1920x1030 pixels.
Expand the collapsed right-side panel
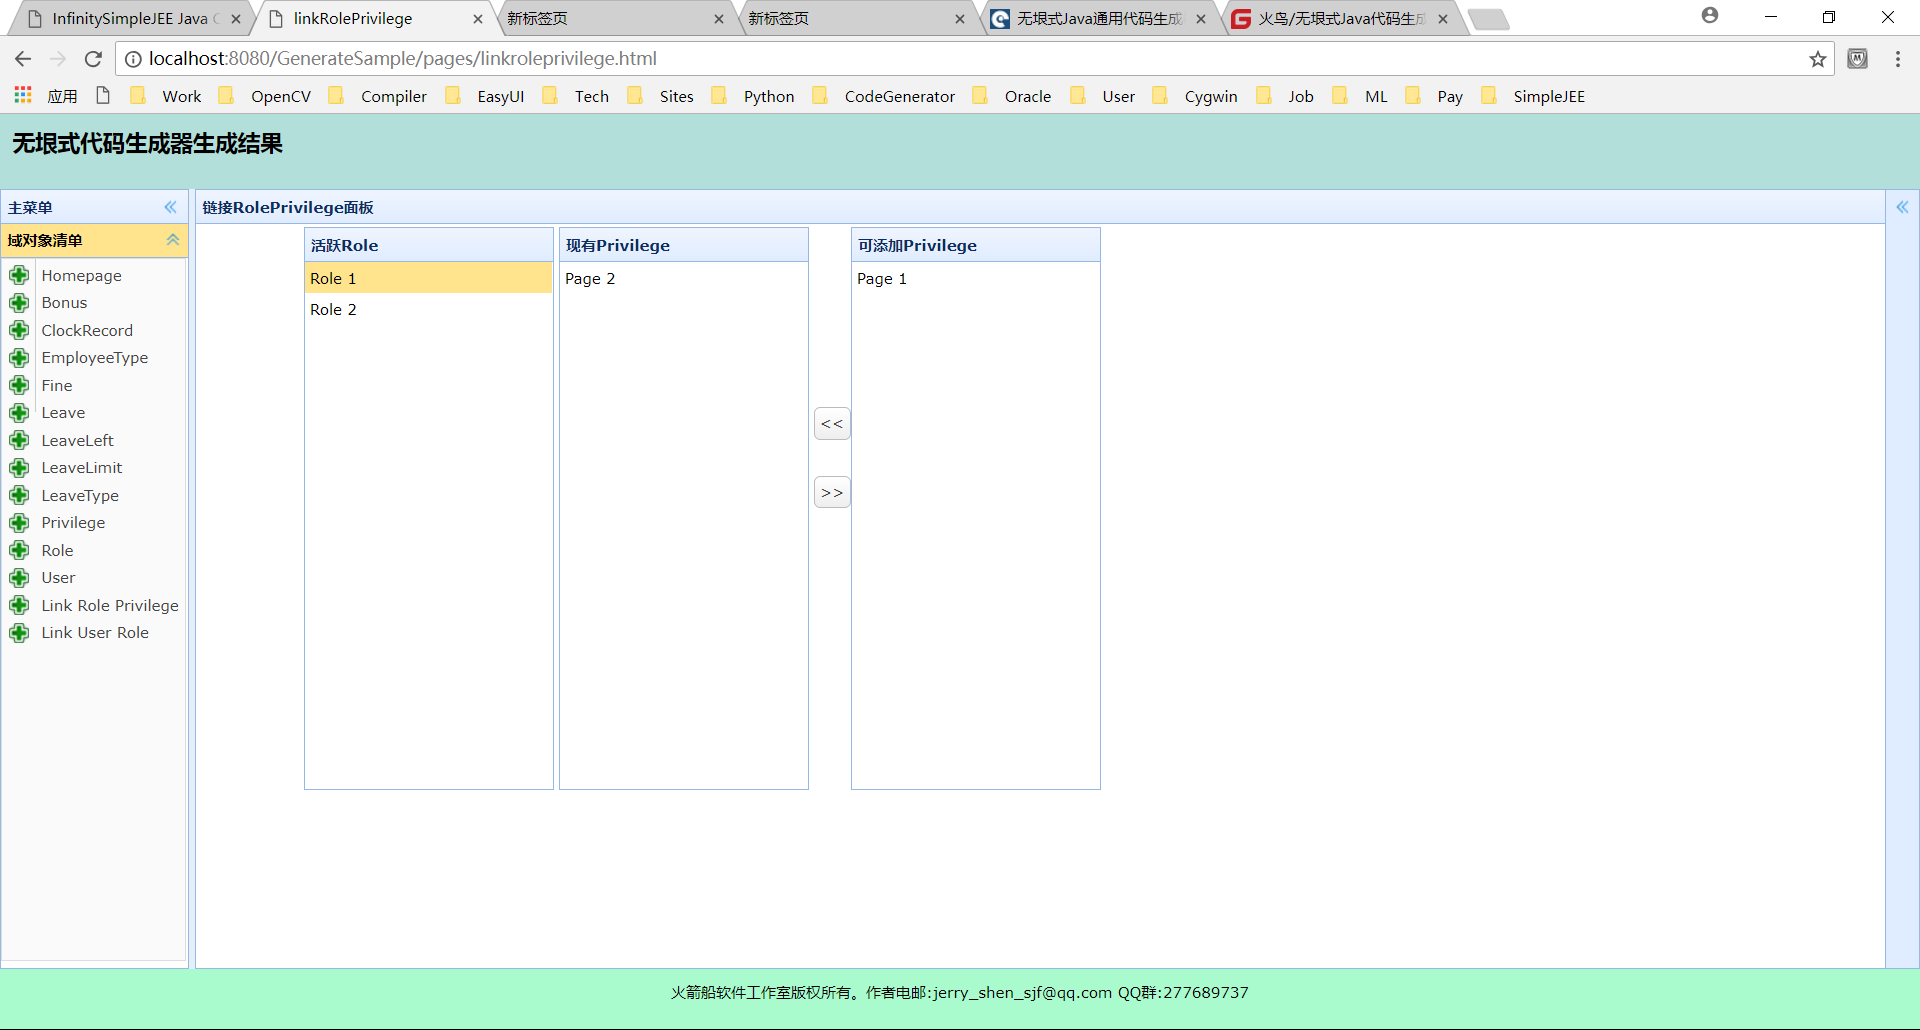(x=1902, y=207)
